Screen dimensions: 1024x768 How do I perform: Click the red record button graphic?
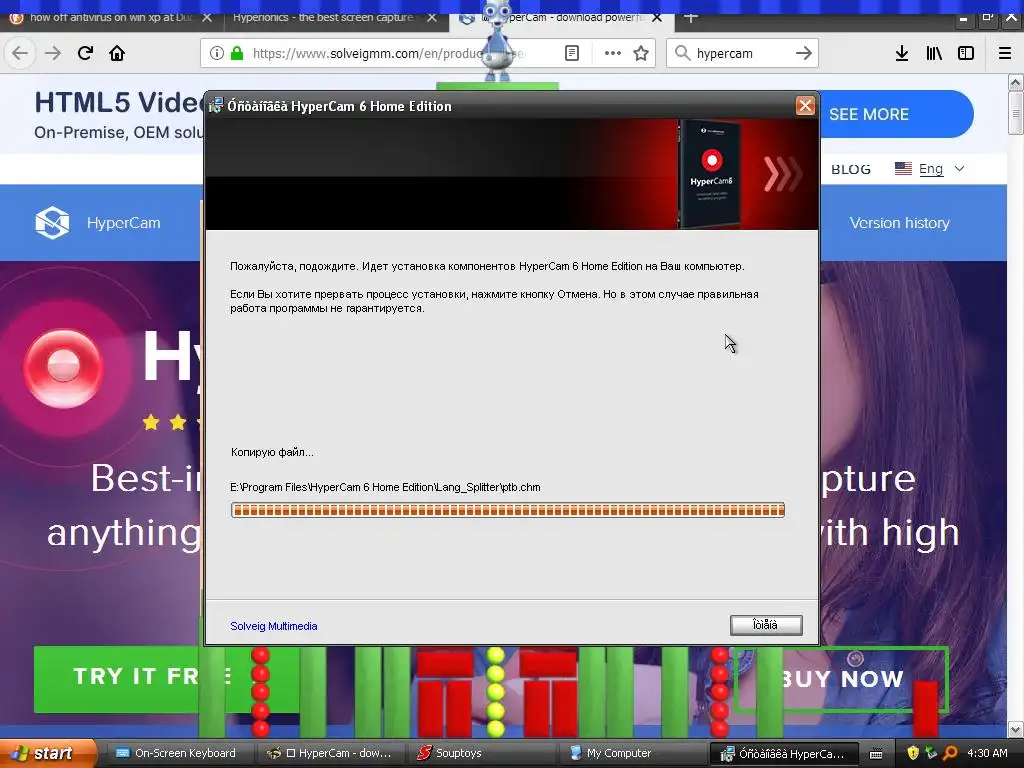coord(63,367)
